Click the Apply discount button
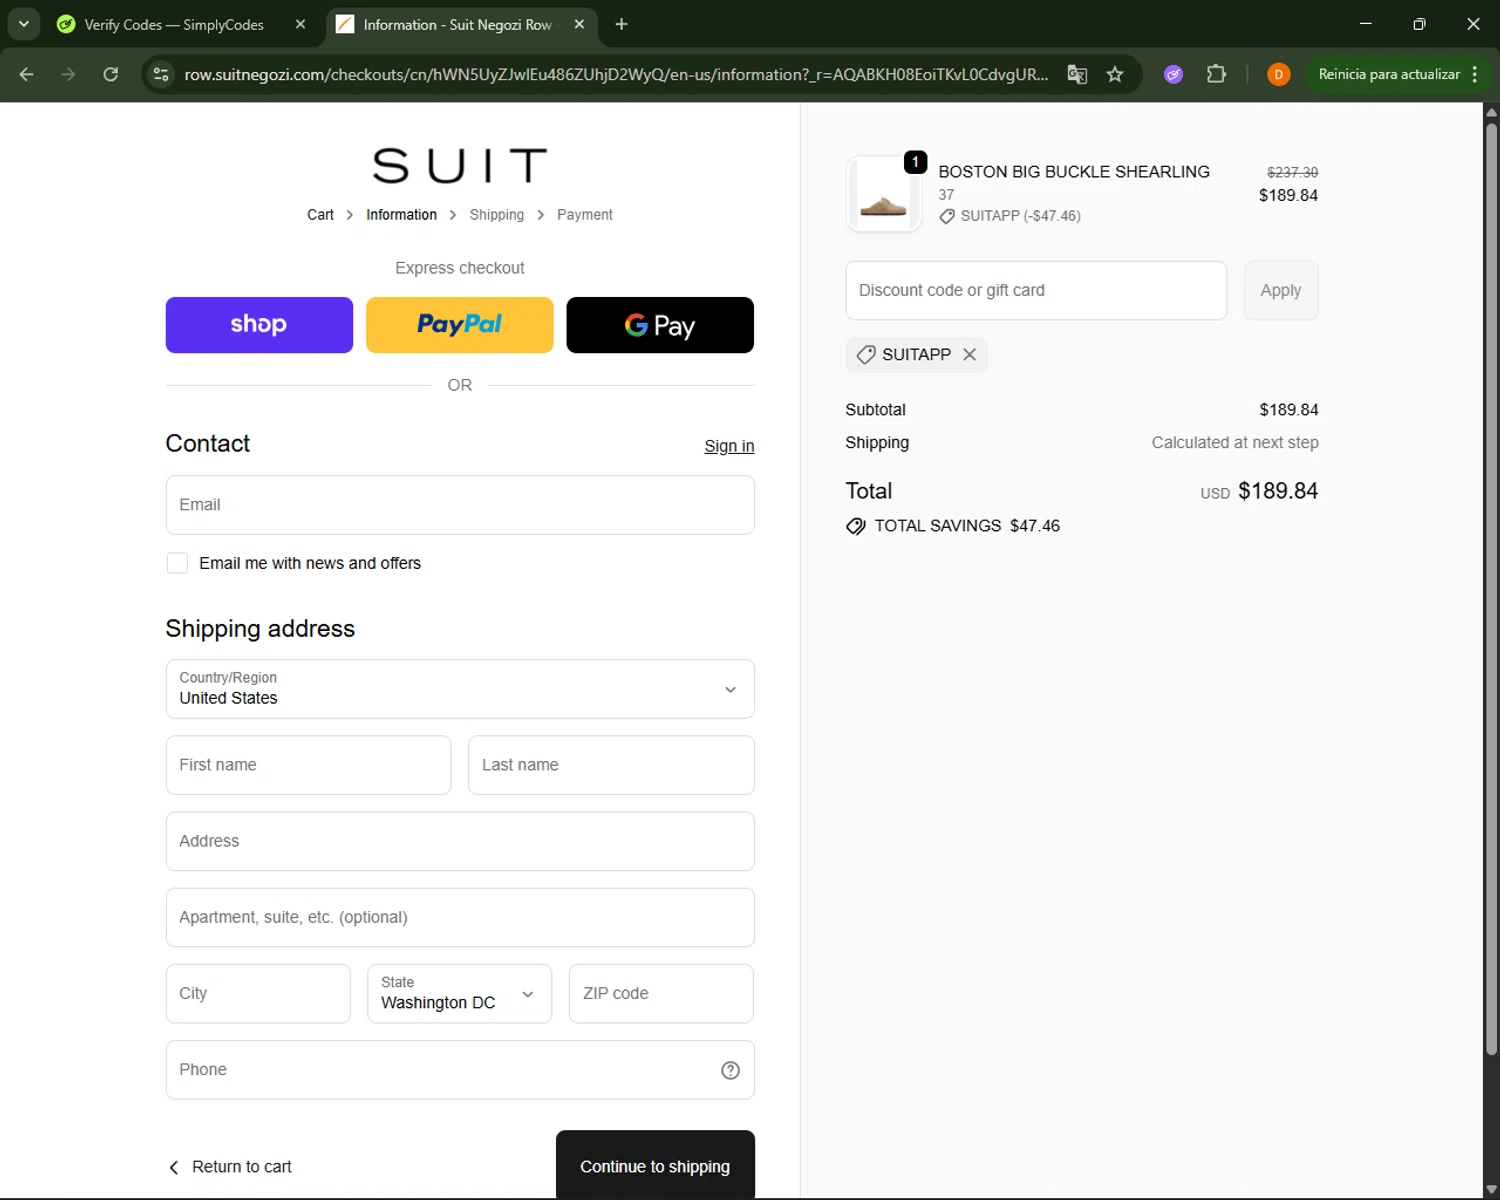This screenshot has height=1200, width=1500. (x=1281, y=290)
